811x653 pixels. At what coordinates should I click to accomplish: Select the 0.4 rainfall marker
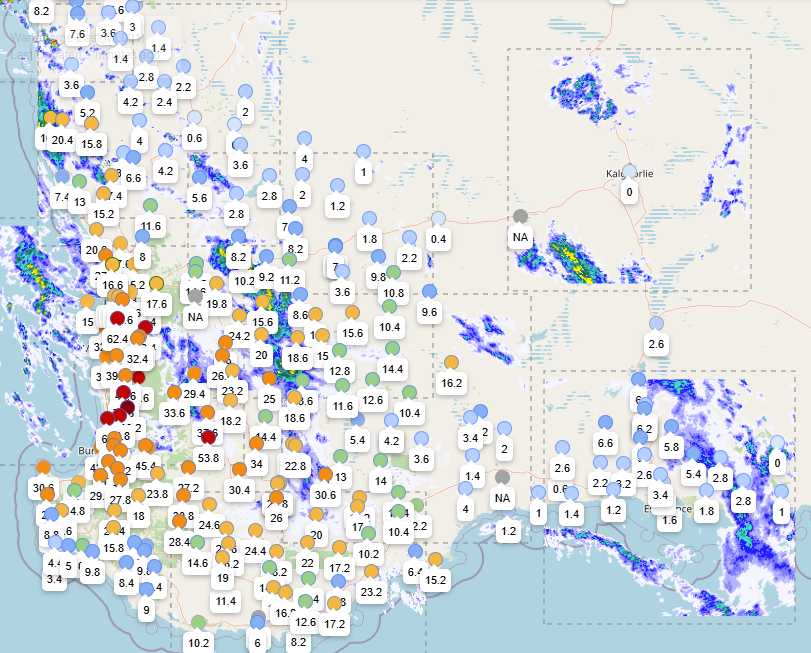438,218
